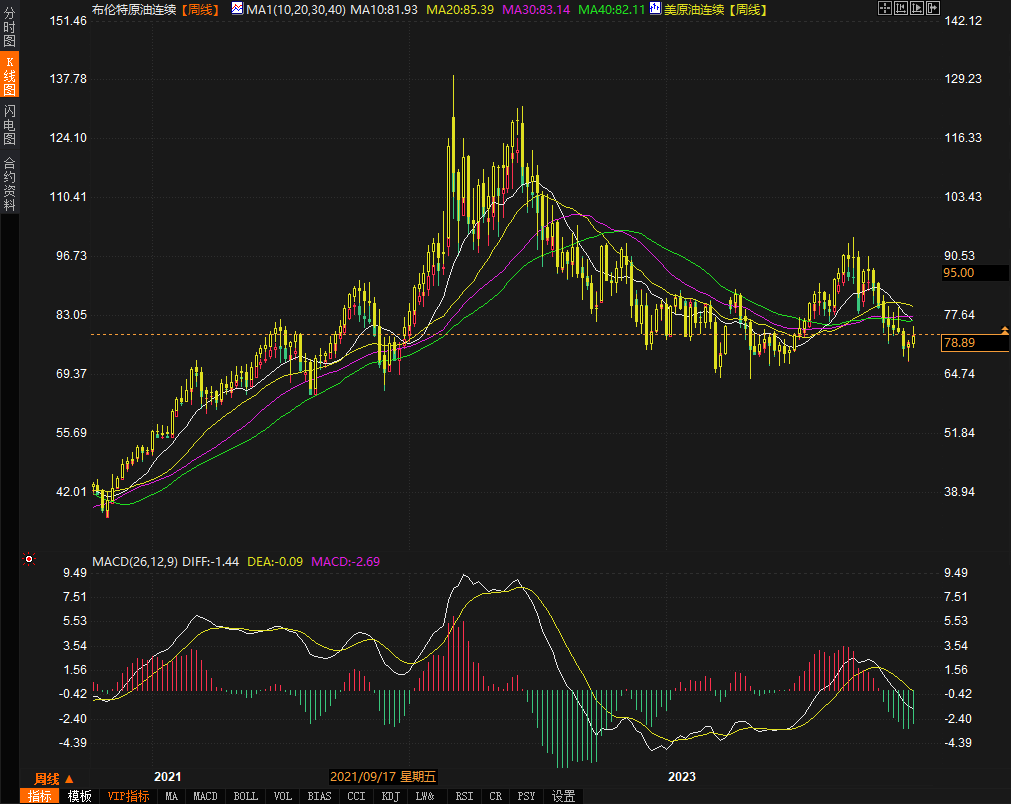Click the VIP指标 button

(x=129, y=796)
